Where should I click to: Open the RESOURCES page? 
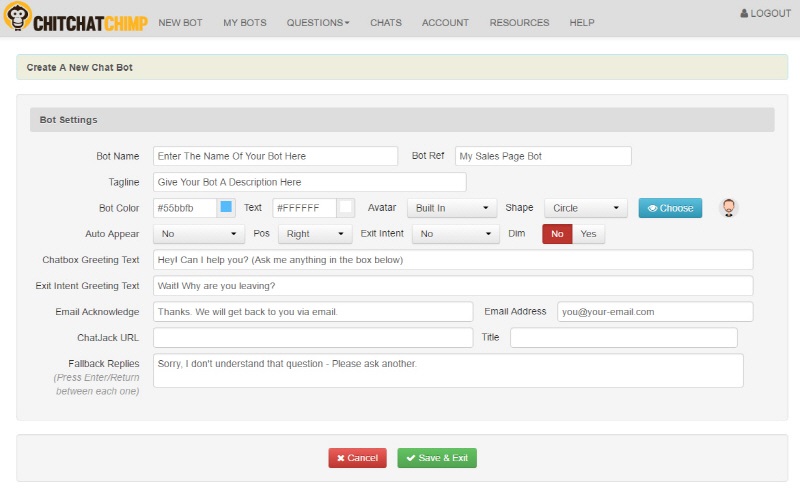(519, 22)
